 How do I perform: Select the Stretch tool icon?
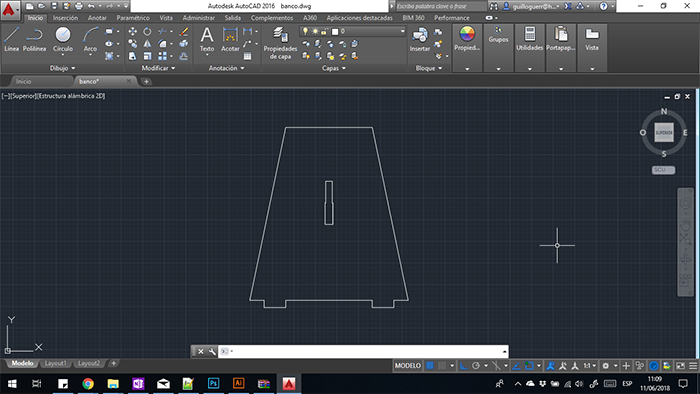pyautogui.click(x=133, y=56)
